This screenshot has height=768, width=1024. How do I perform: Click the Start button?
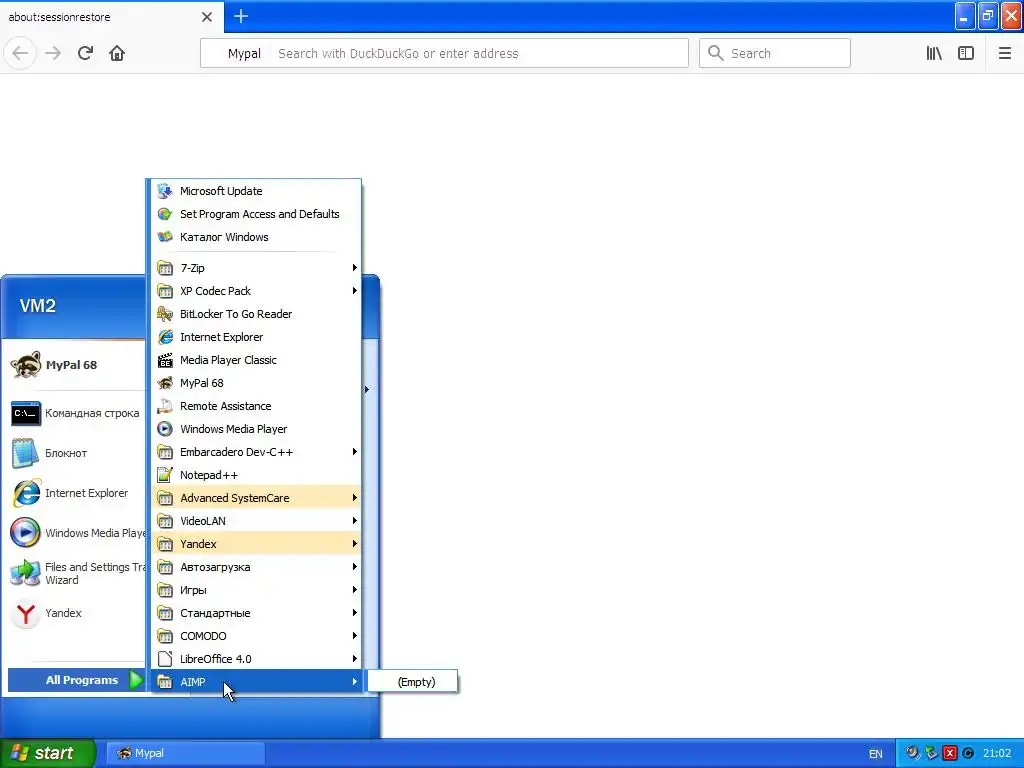pyautogui.click(x=48, y=753)
